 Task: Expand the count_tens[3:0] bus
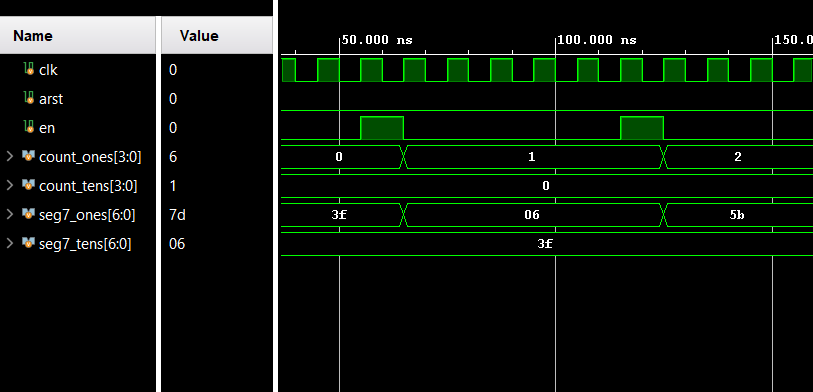[9, 185]
